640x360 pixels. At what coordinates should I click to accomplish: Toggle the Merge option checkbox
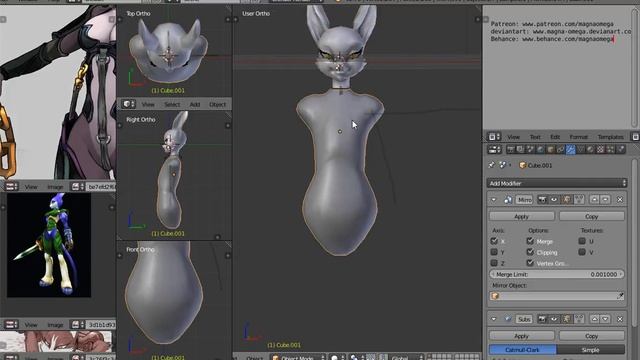coord(530,241)
